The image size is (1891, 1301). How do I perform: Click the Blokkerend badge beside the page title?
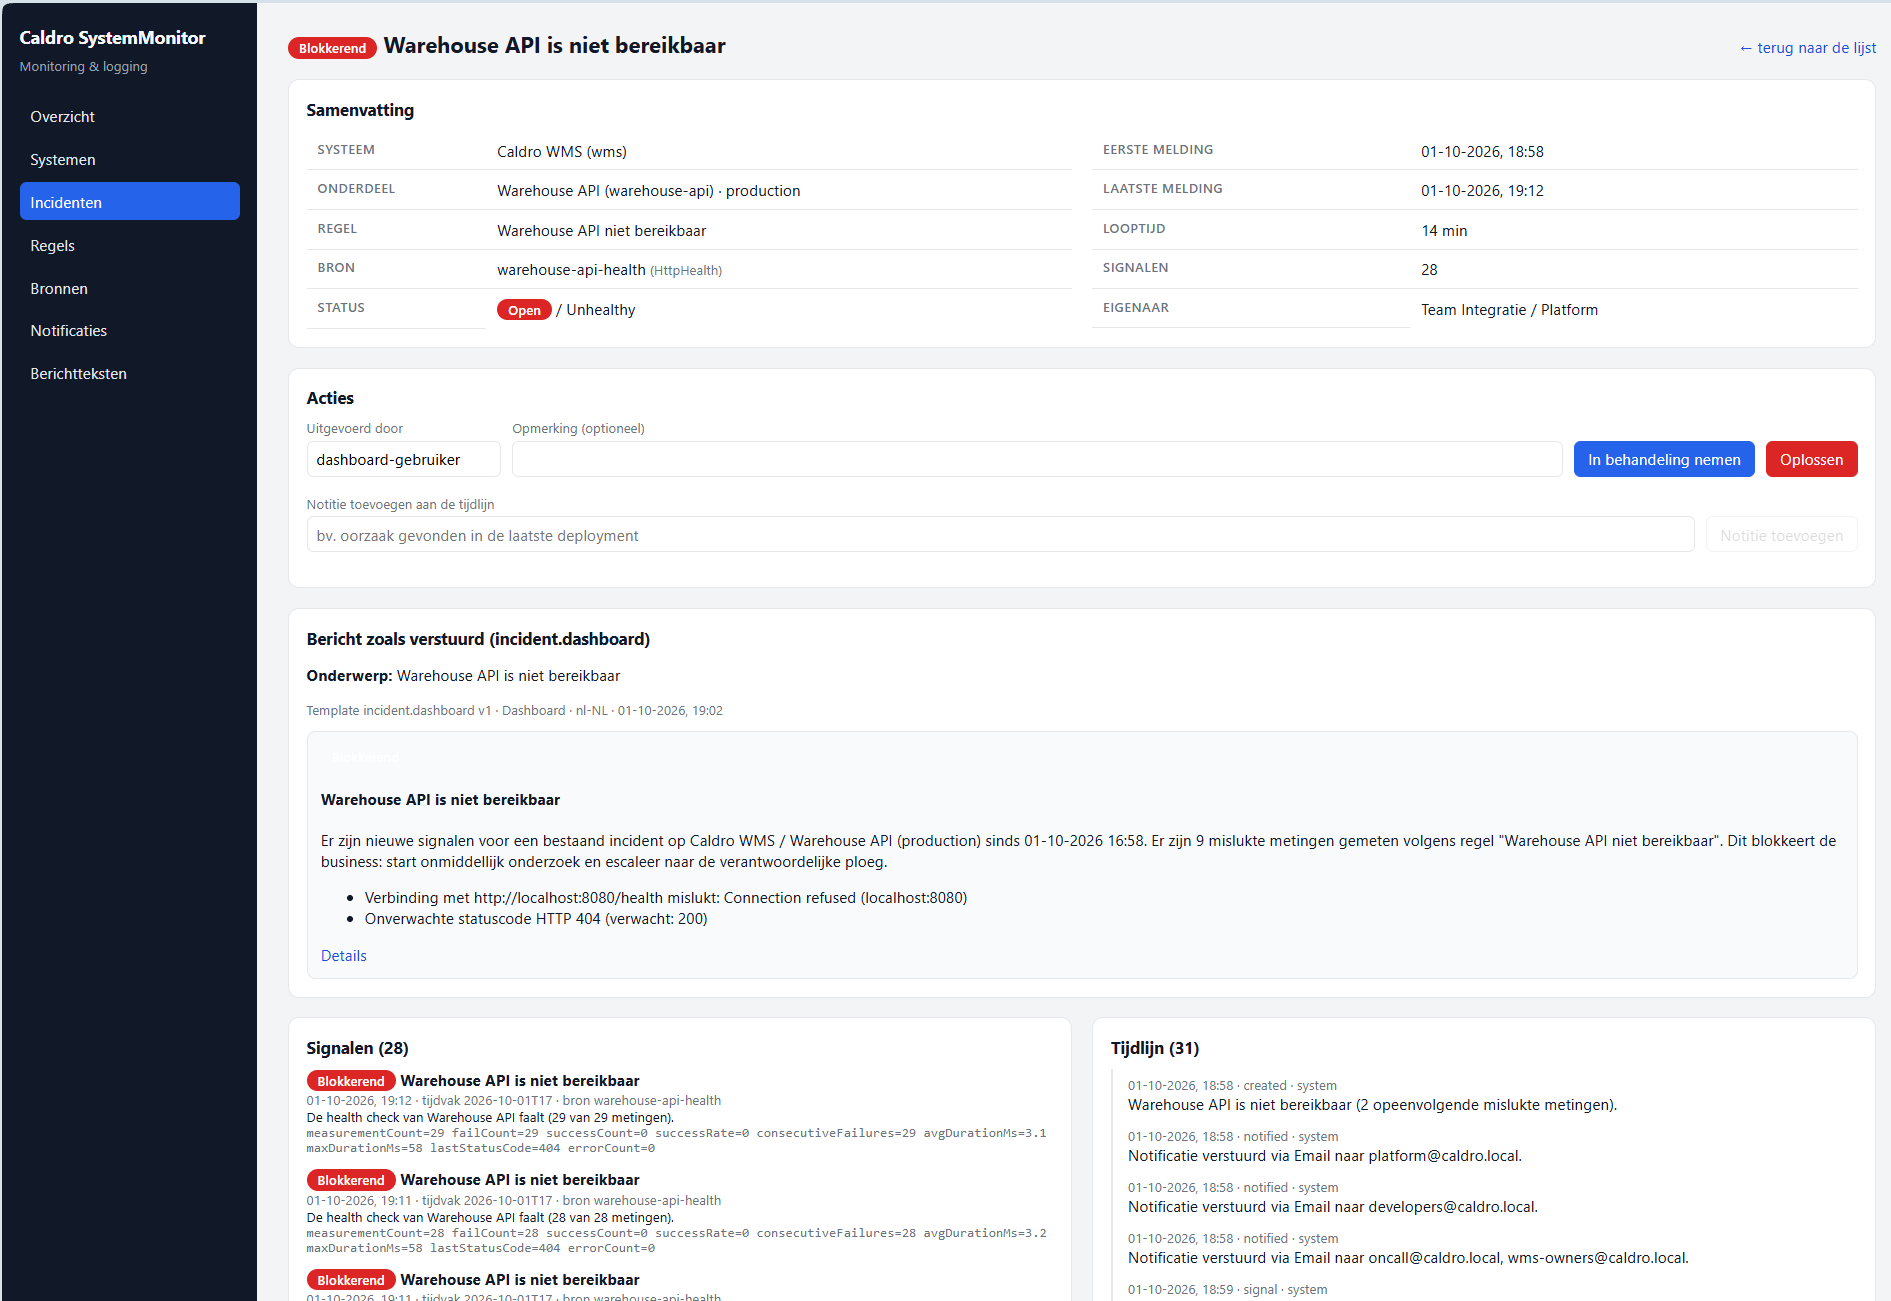[333, 48]
